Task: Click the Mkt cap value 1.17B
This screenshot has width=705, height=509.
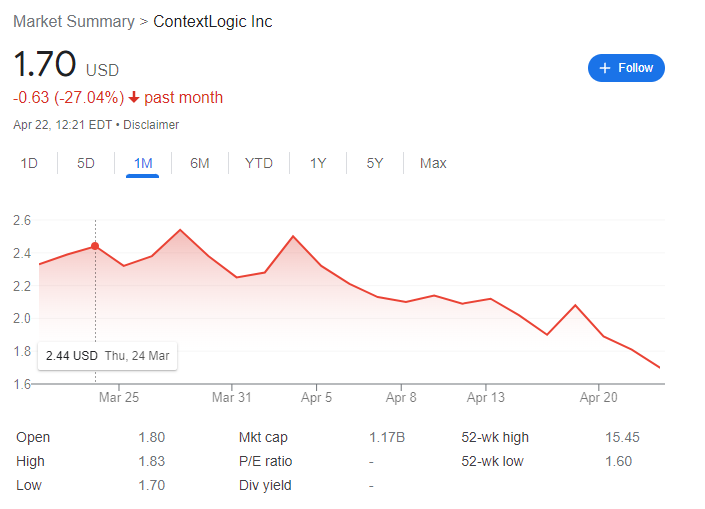Action: 386,437
